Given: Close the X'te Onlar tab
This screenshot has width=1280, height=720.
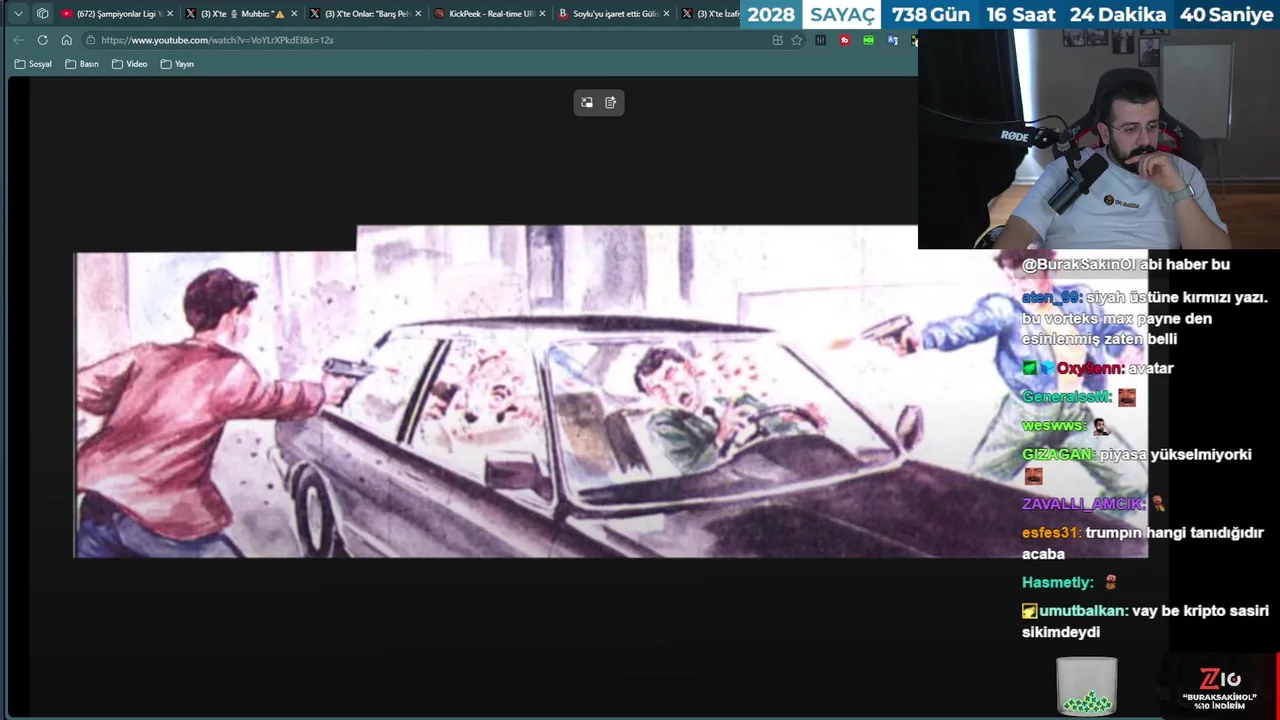Looking at the screenshot, I should pos(418,14).
